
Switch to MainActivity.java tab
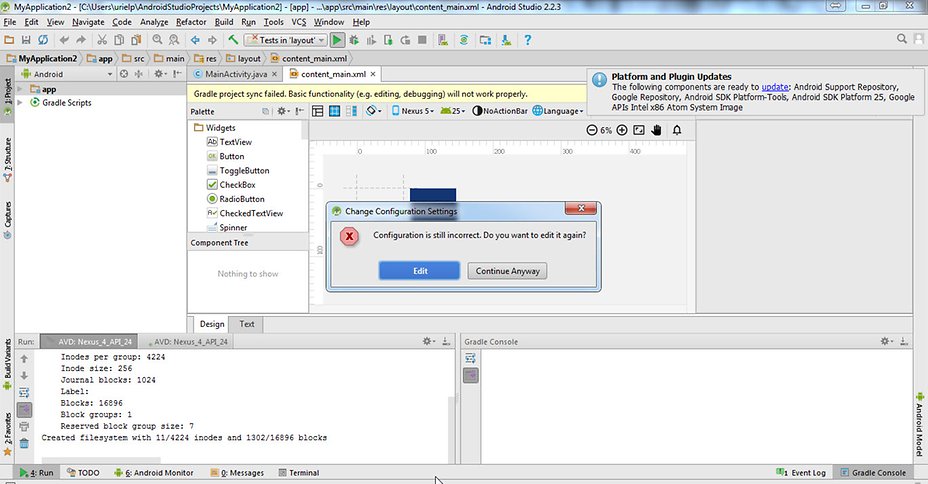coord(235,74)
